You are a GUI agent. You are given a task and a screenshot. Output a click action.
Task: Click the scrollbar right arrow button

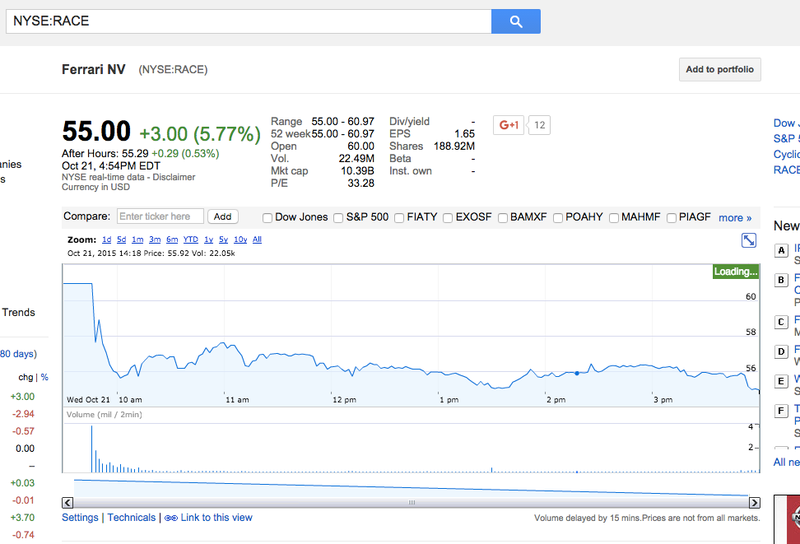[754, 503]
